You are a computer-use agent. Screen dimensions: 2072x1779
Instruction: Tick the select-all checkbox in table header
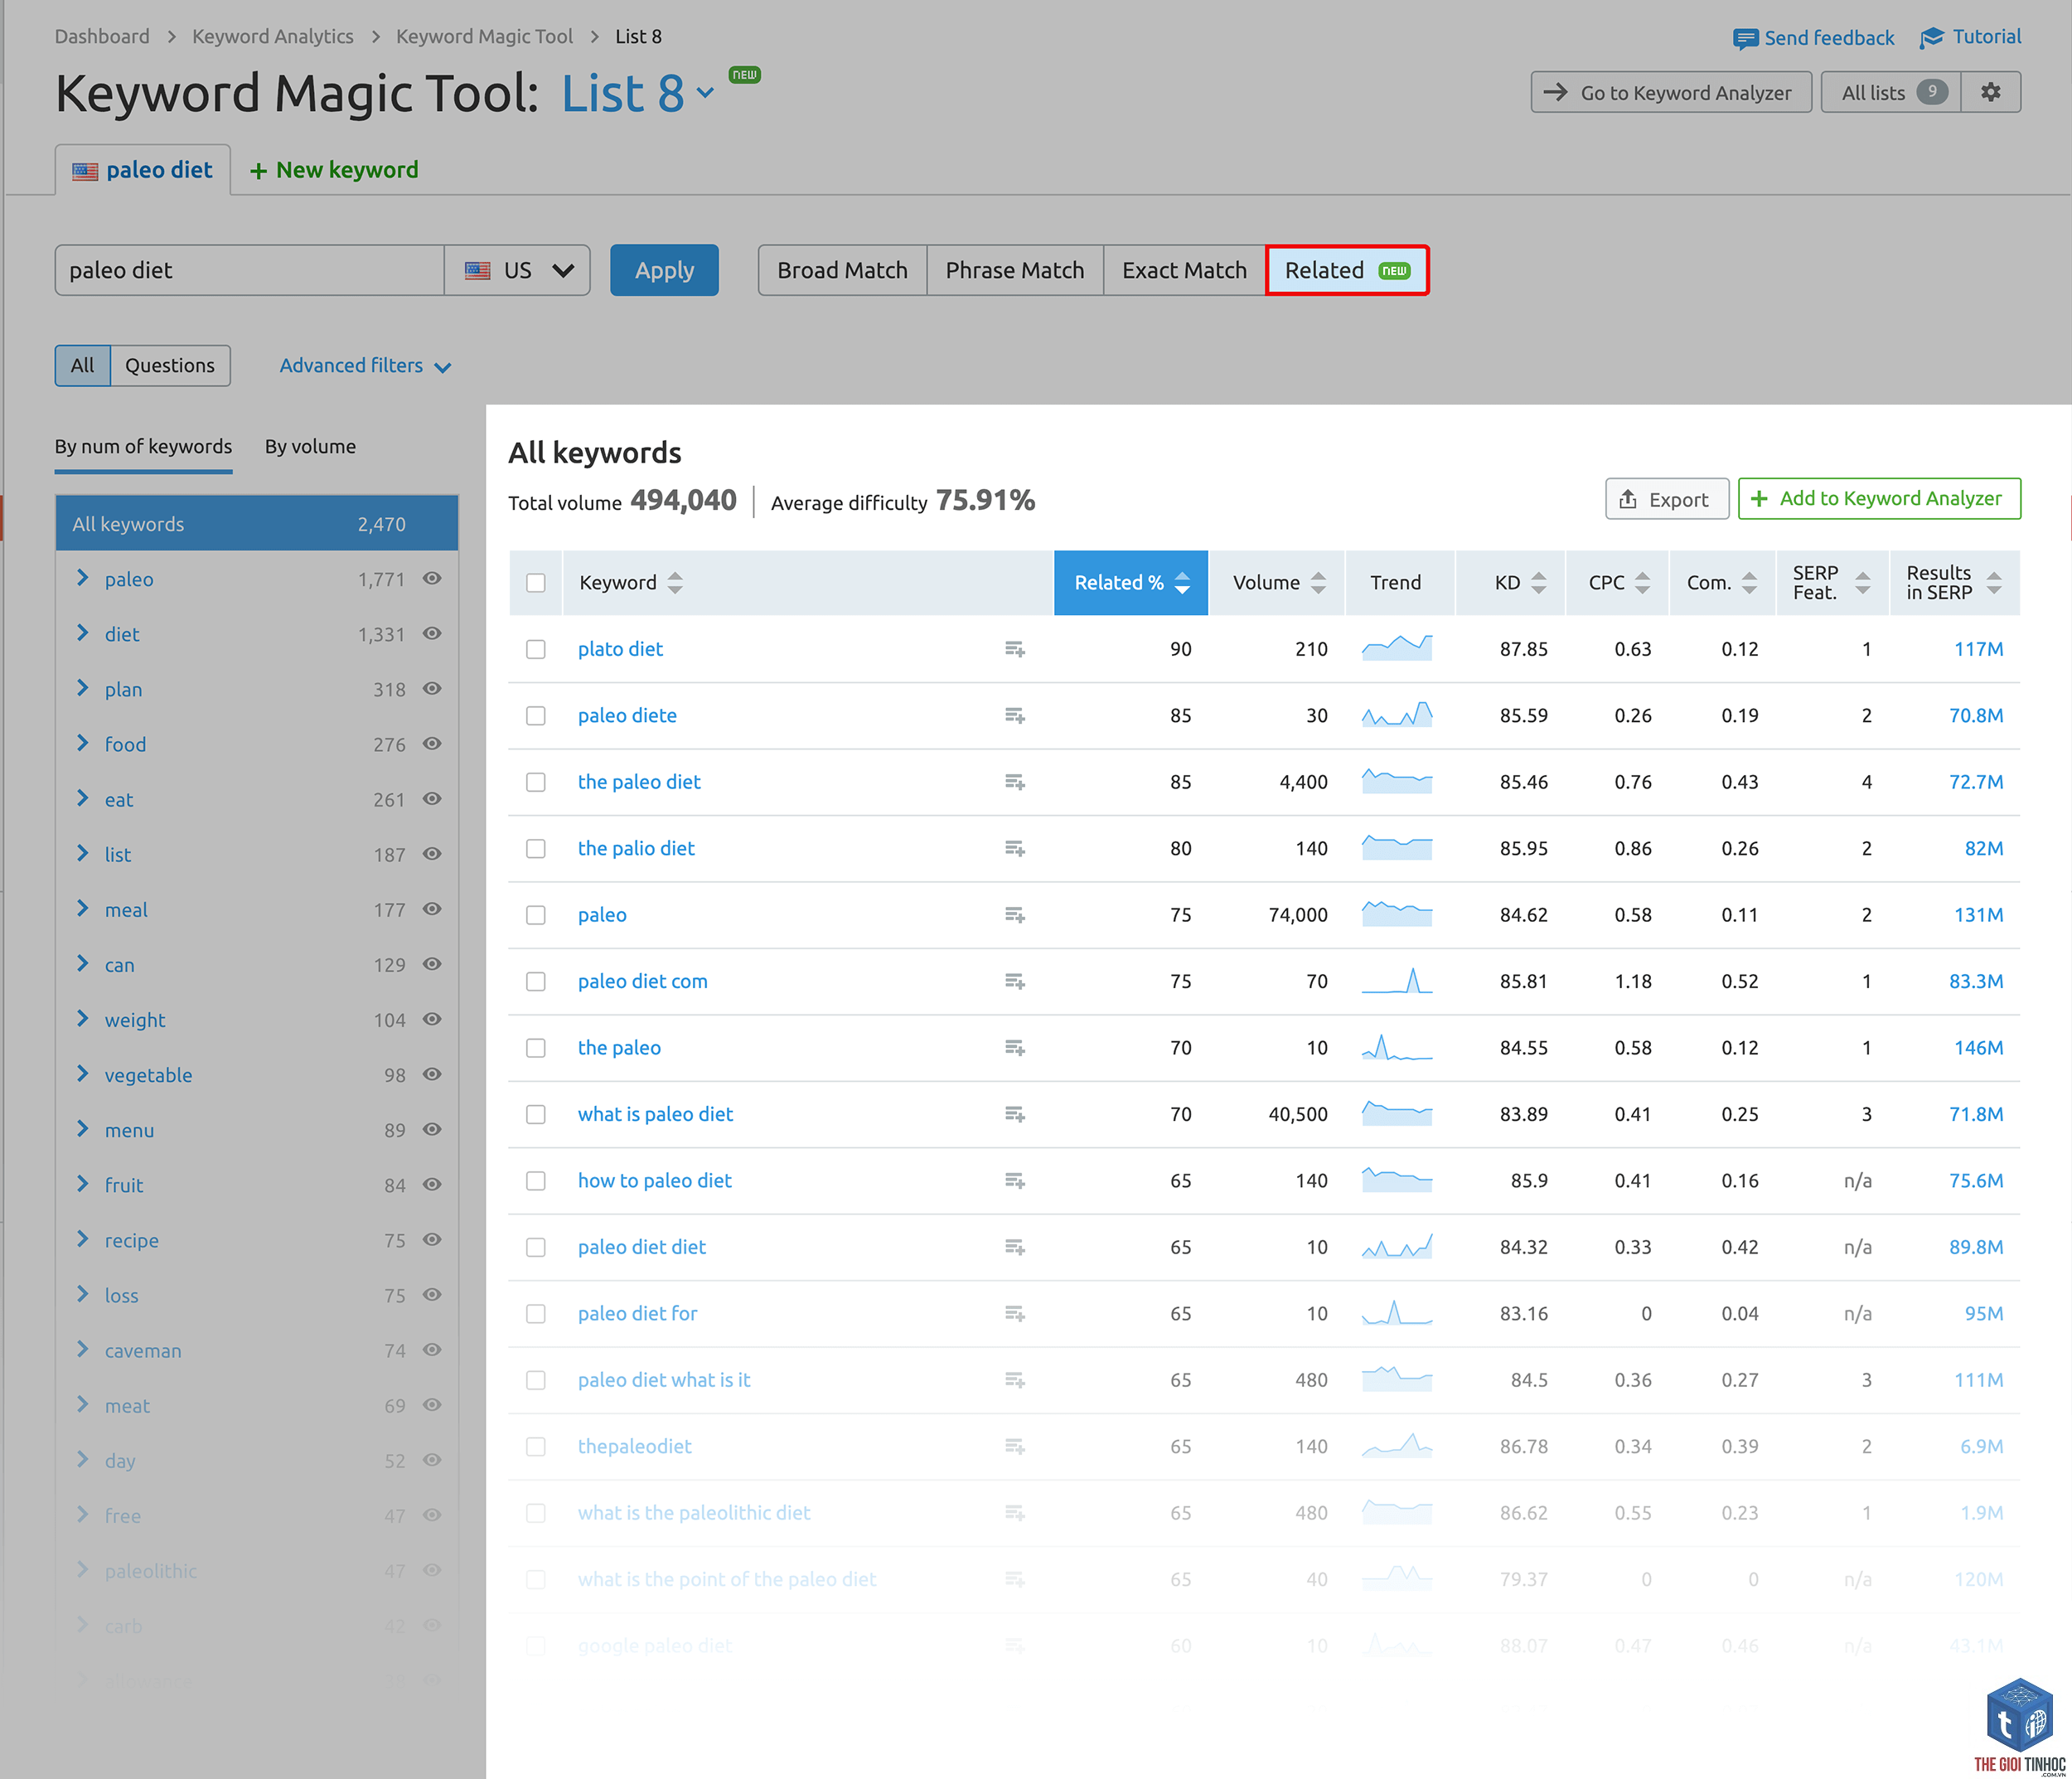(x=536, y=583)
